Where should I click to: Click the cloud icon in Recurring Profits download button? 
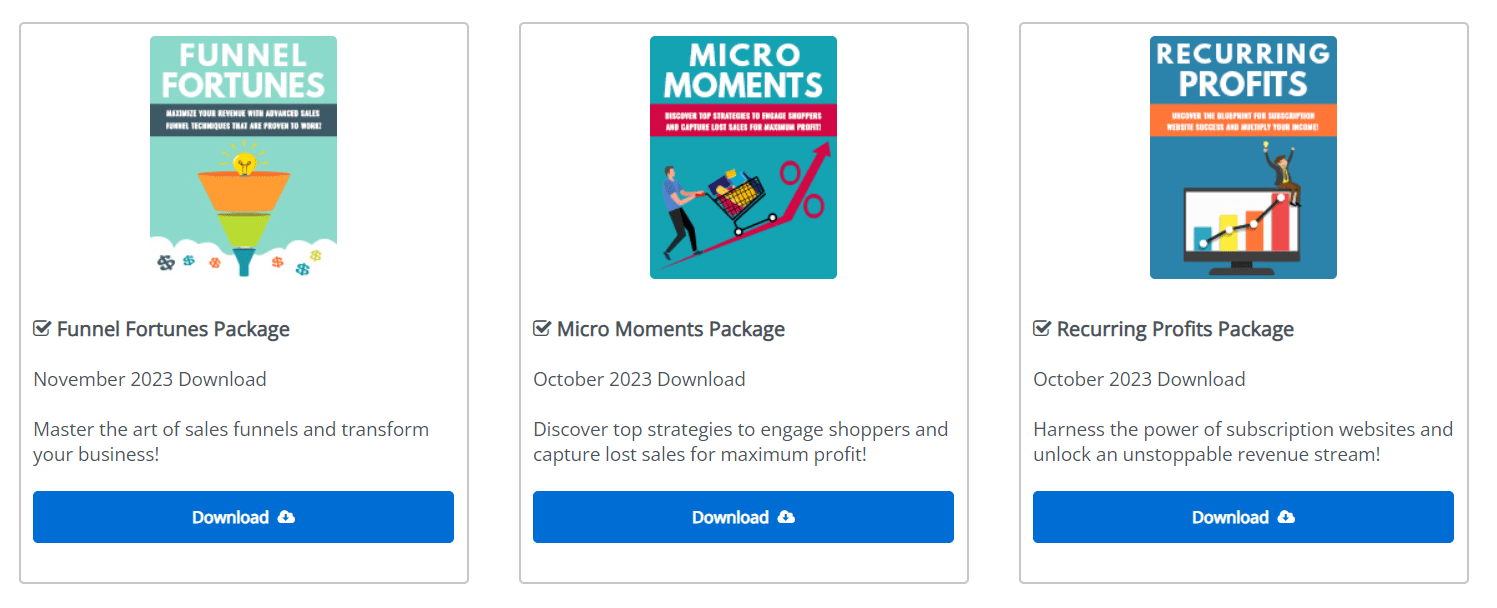1286,517
